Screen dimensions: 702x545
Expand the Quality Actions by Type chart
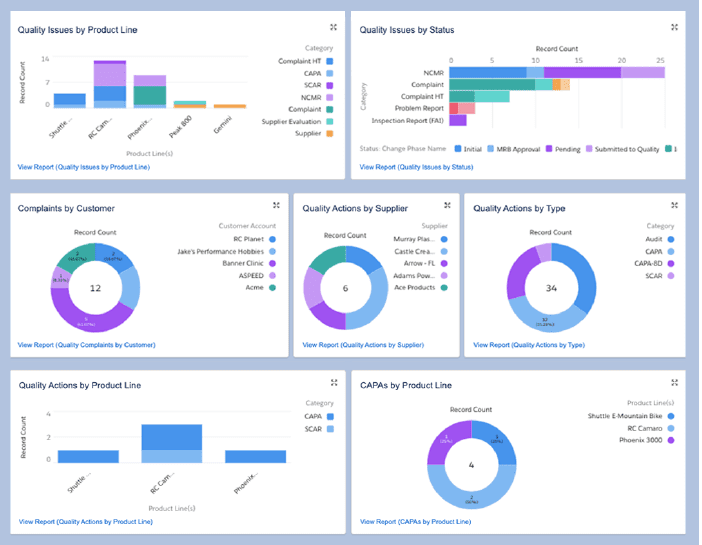tap(674, 205)
